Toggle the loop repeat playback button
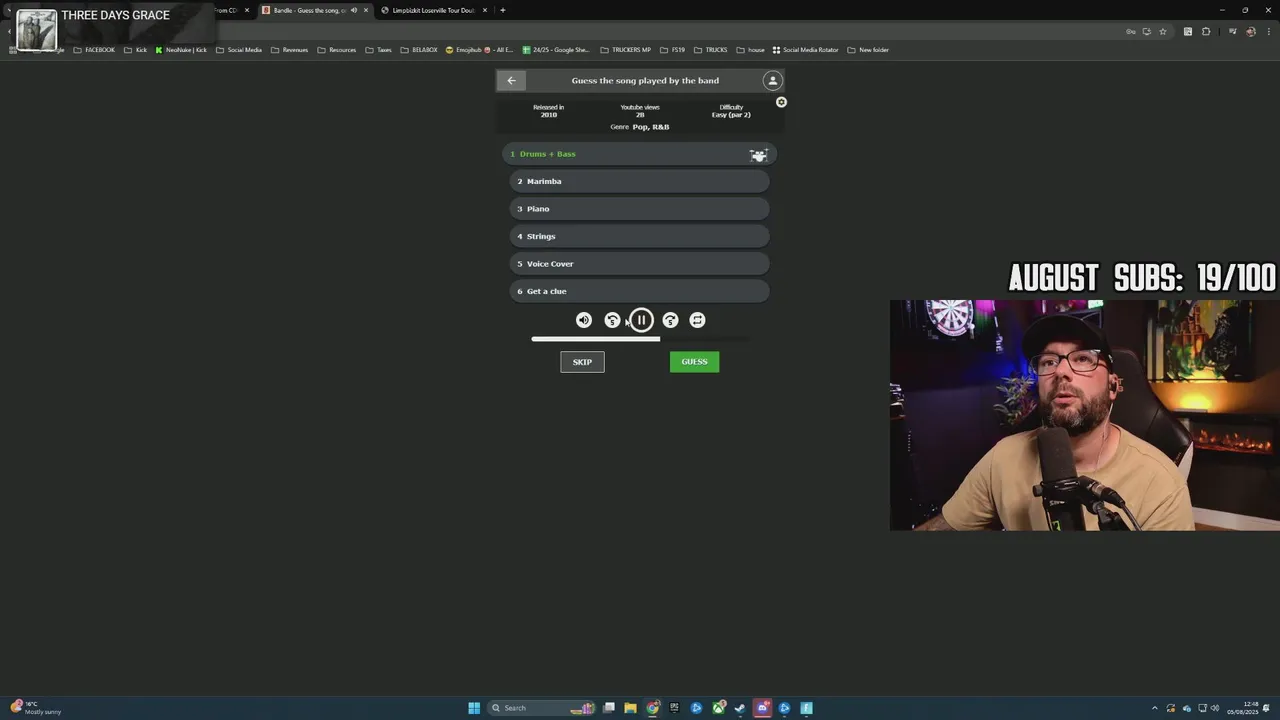The width and height of the screenshot is (1280, 720). click(697, 320)
